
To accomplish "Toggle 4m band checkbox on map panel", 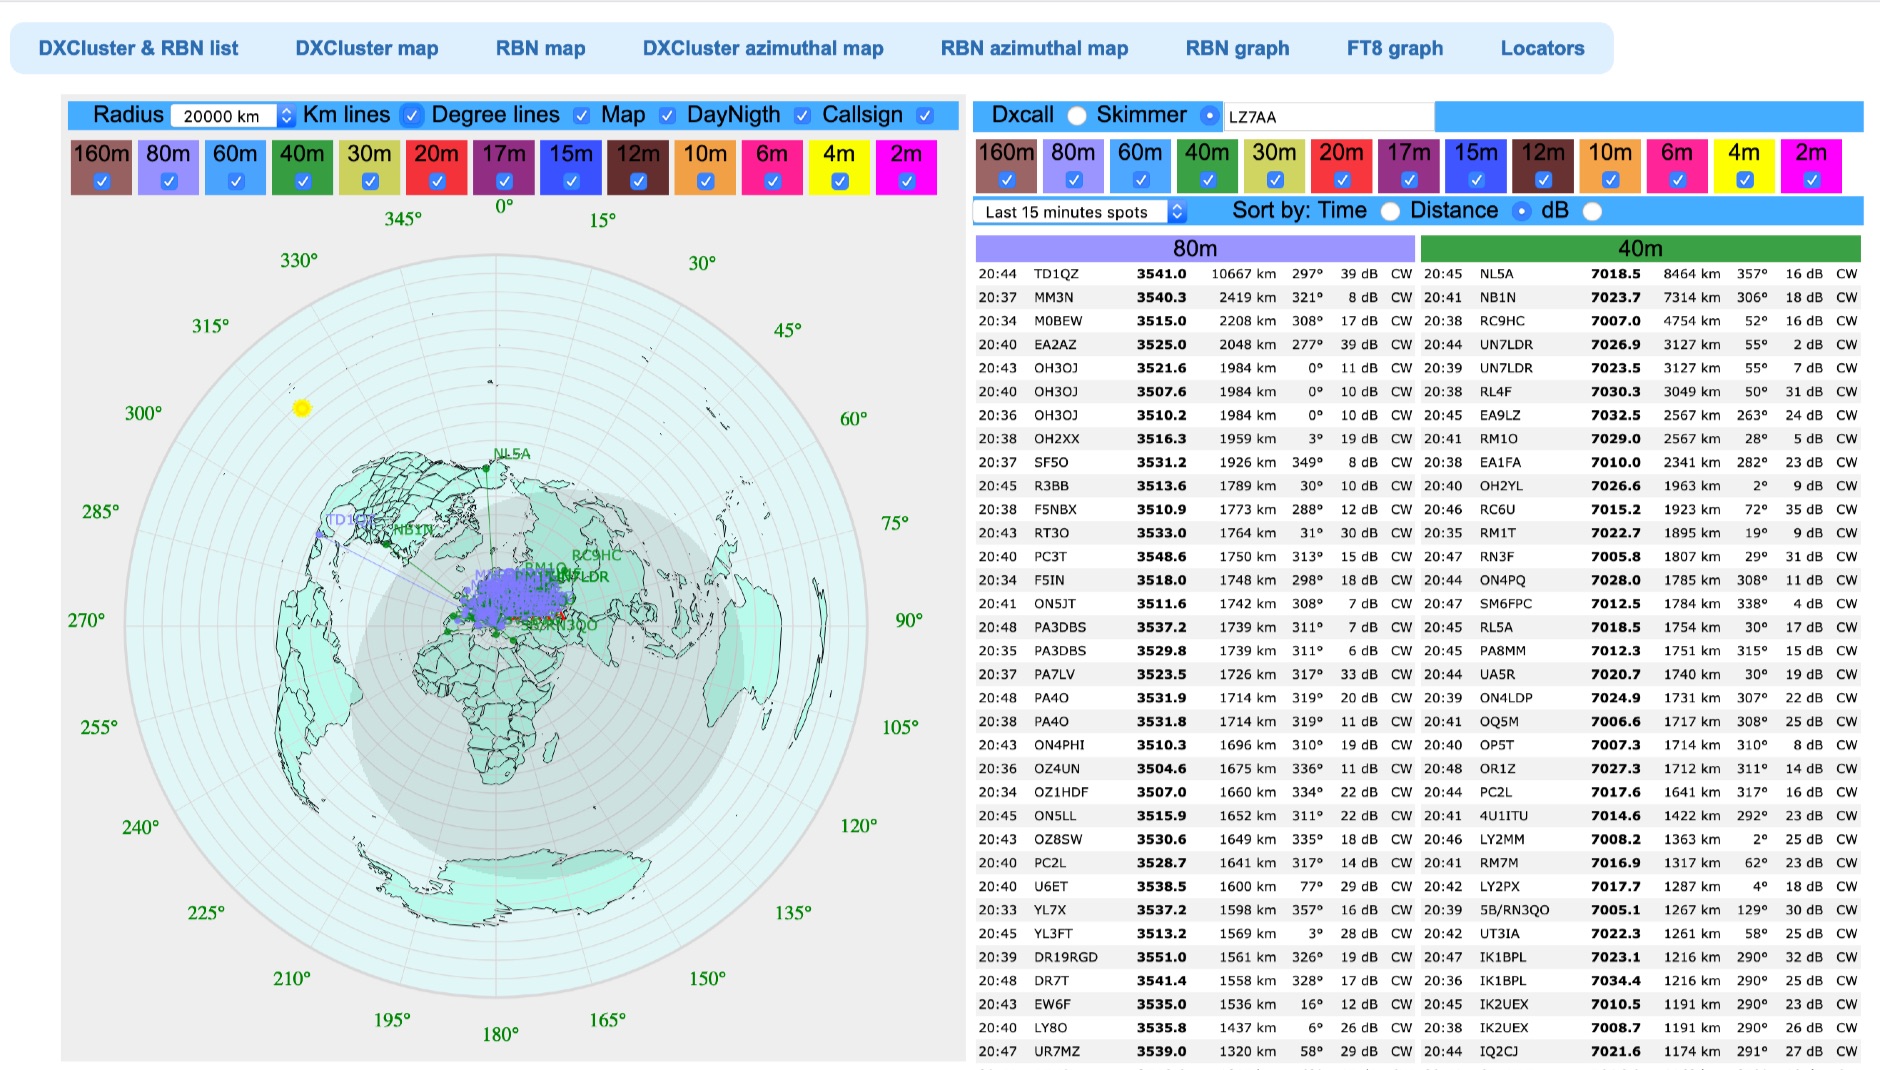I will pyautogui.click(x=839, y=181).
